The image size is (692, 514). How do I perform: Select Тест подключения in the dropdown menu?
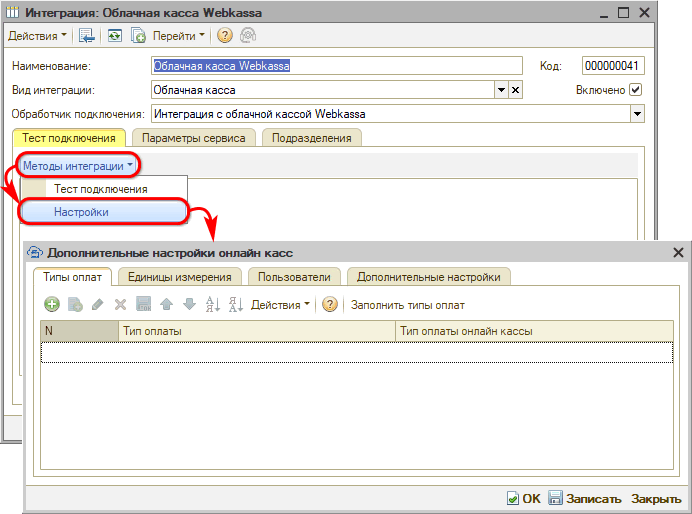click(100, 189)
